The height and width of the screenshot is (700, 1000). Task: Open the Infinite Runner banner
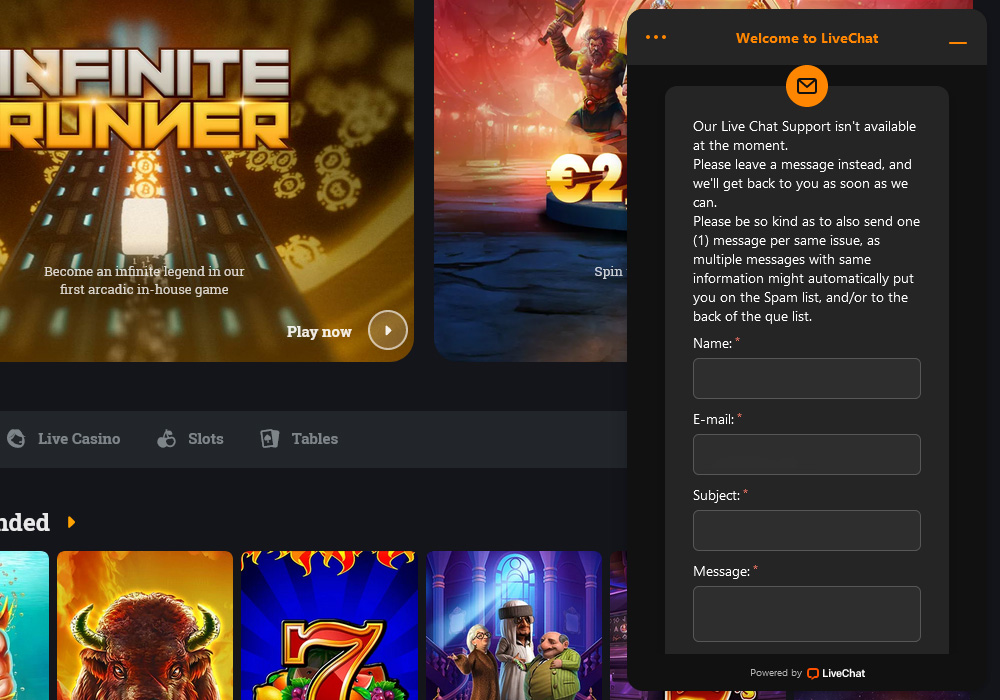[x=207, y=180]
